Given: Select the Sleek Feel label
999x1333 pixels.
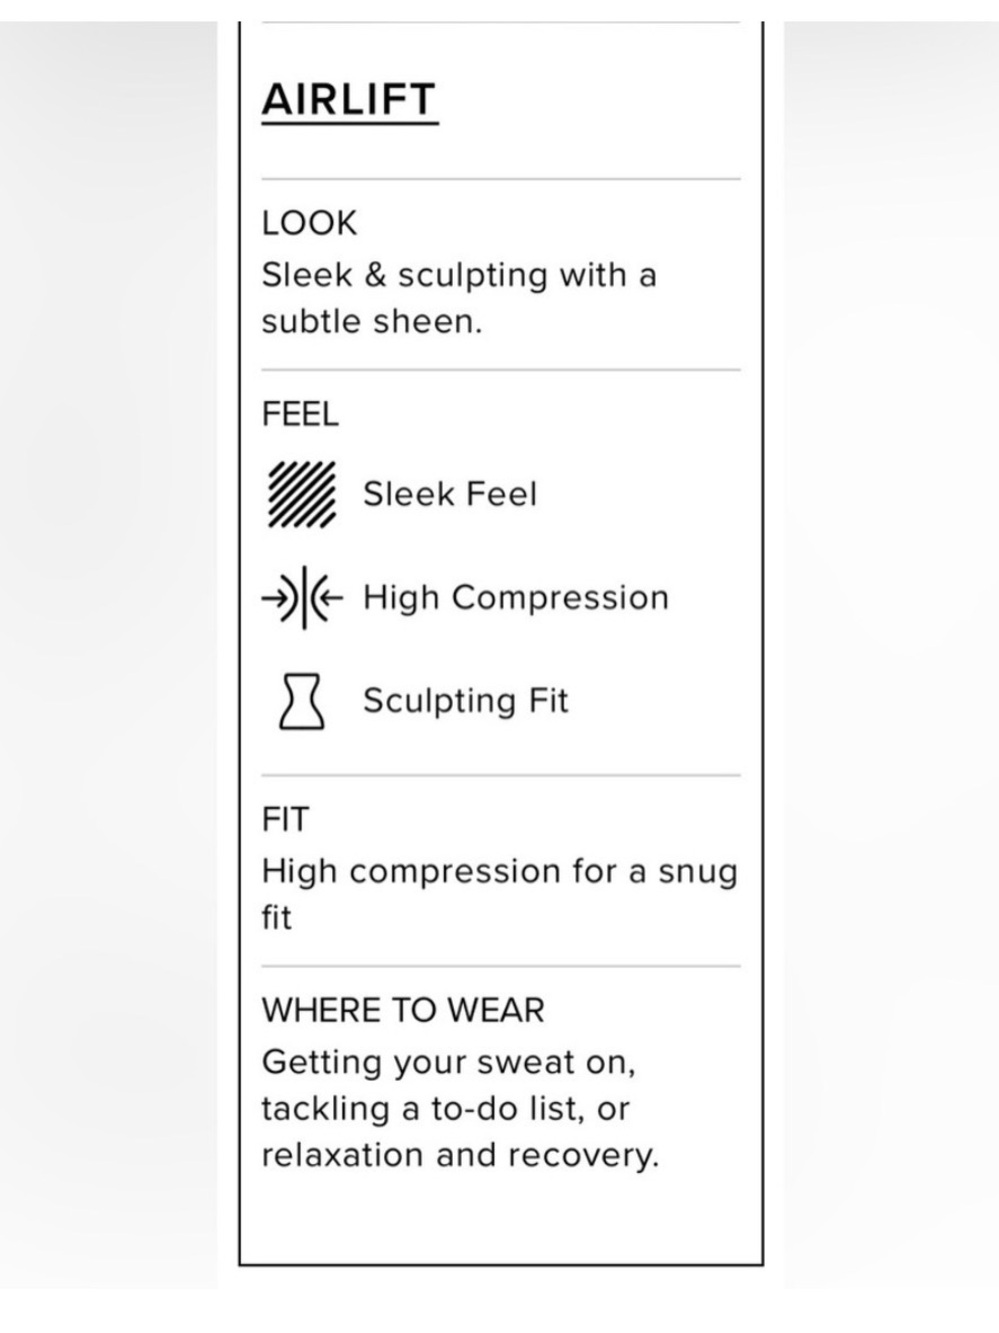Looking at the screenshot, I should point(450,494).
